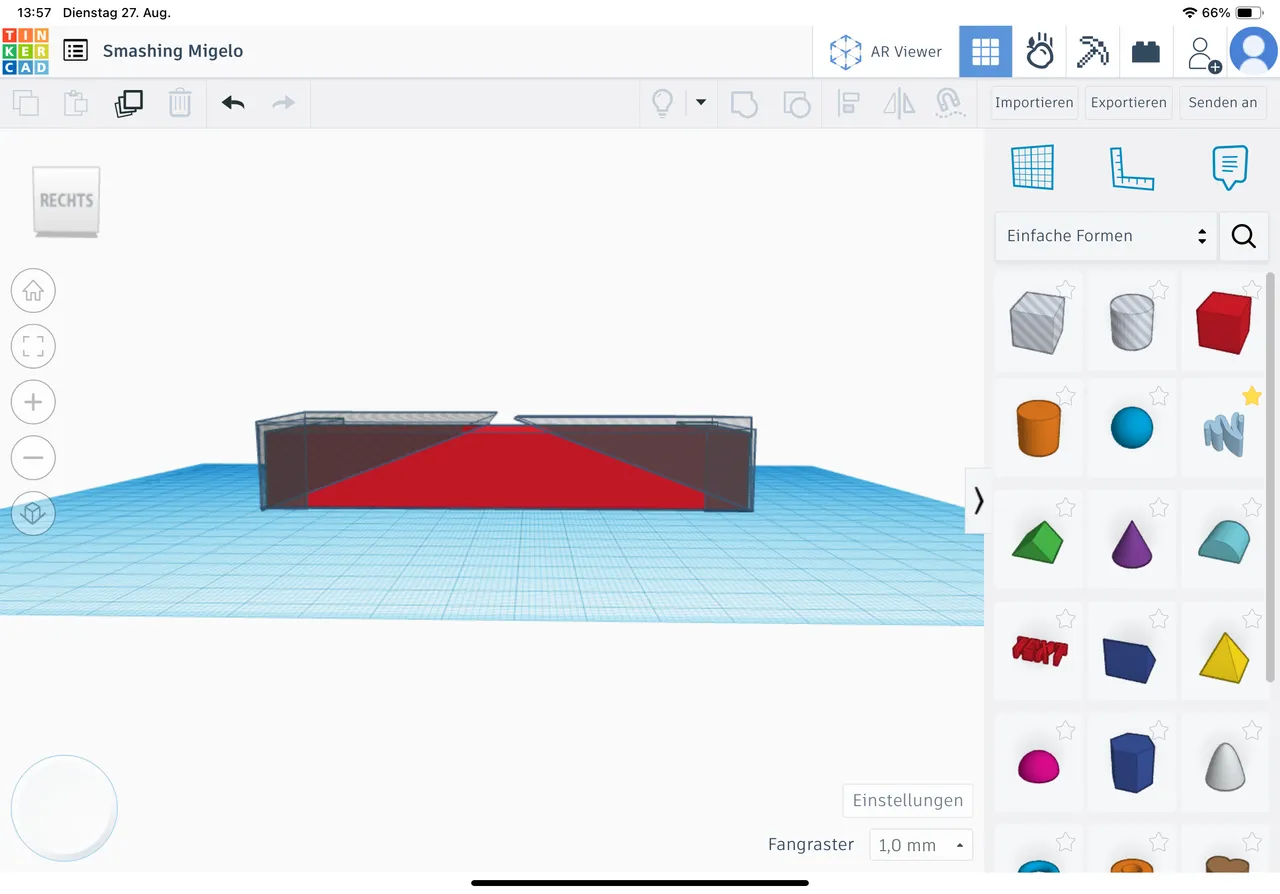Open the Notes tool
Viewport: 1280px width, 894px height.
[x=1230, y=167]
